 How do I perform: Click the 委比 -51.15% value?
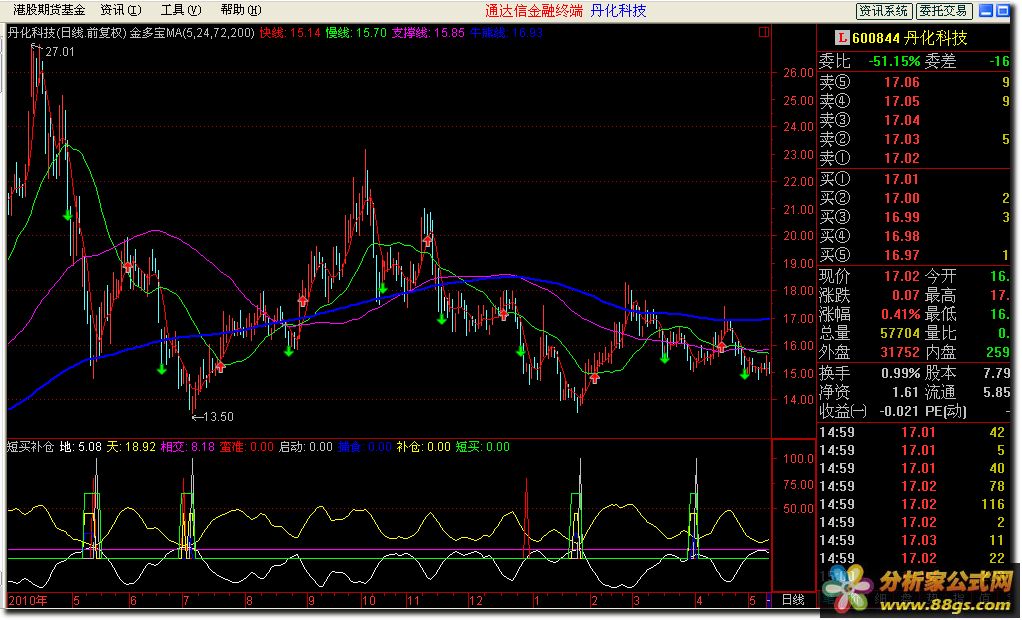(x=894, y=61)
